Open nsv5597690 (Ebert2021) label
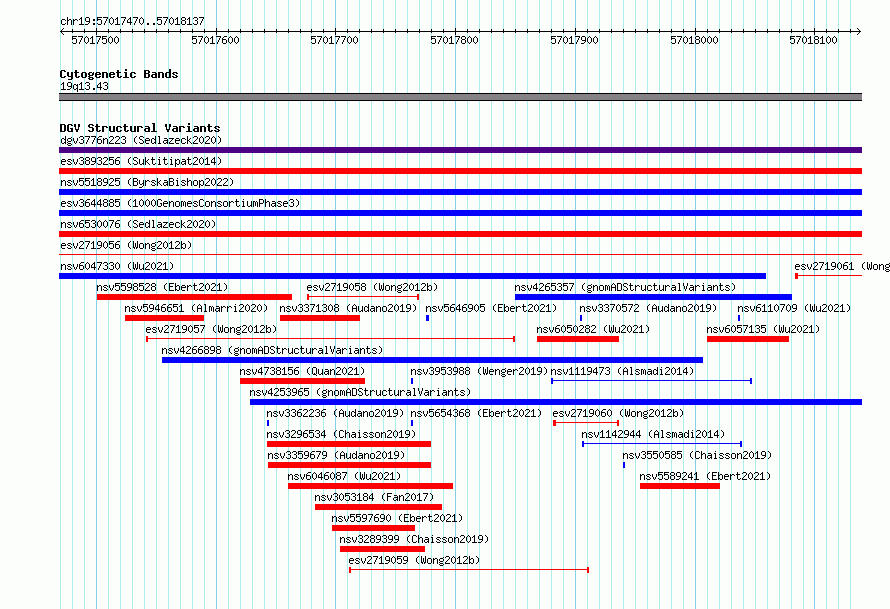 tap(397, 518)
